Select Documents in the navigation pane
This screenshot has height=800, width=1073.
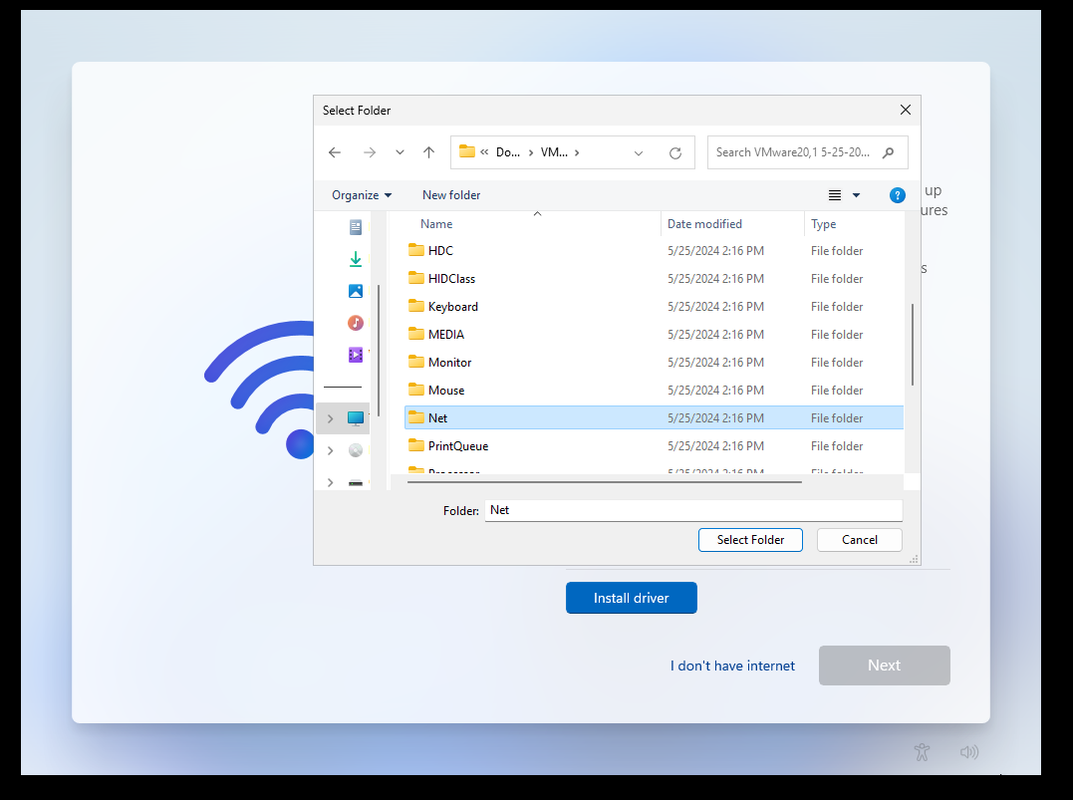pos(355,227)
